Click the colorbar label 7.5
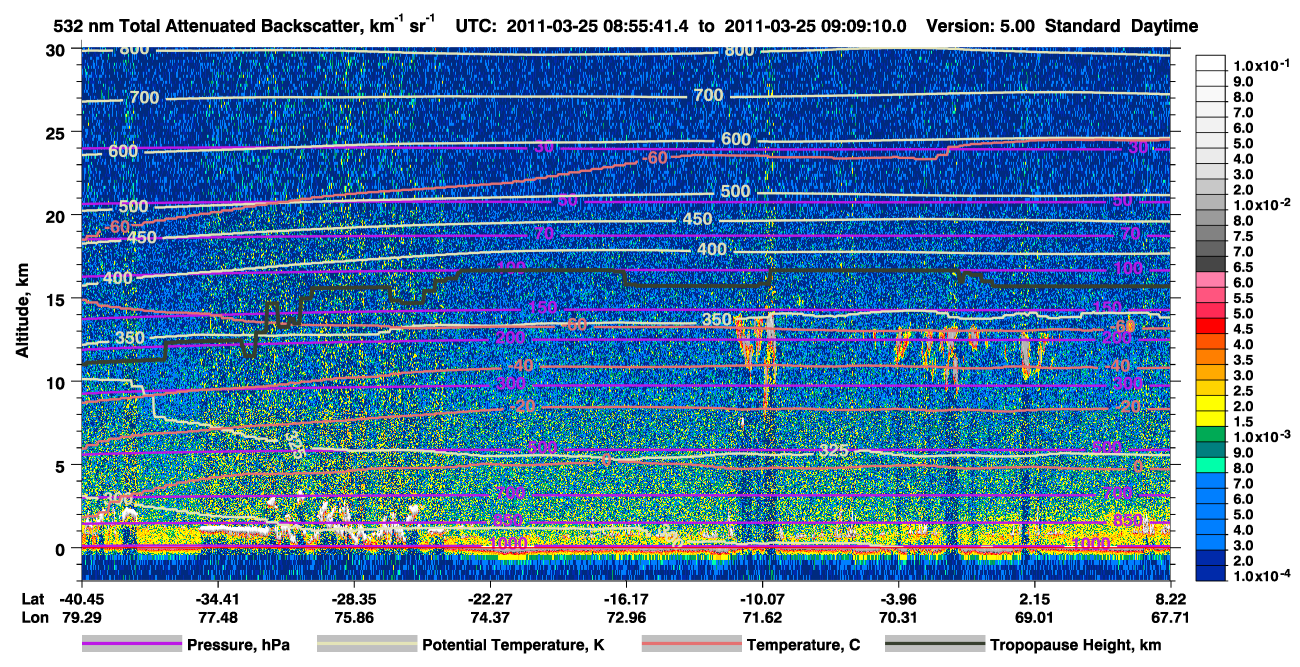The height and width of the screenshot is (667, 1300). click(1242, 236)
